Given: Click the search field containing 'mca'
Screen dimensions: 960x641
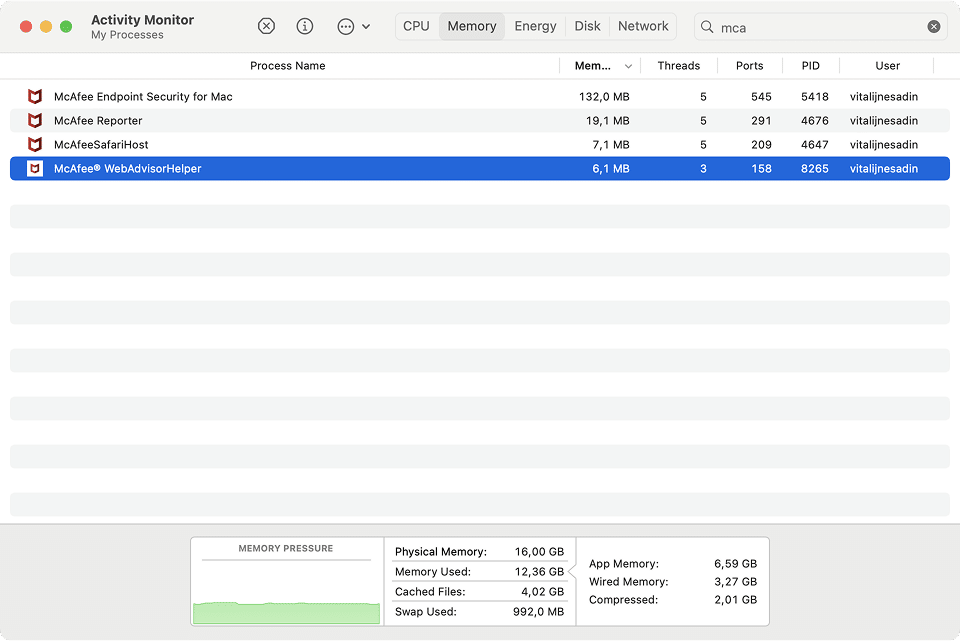Looking at the screenshot, I should click(820, 27).
